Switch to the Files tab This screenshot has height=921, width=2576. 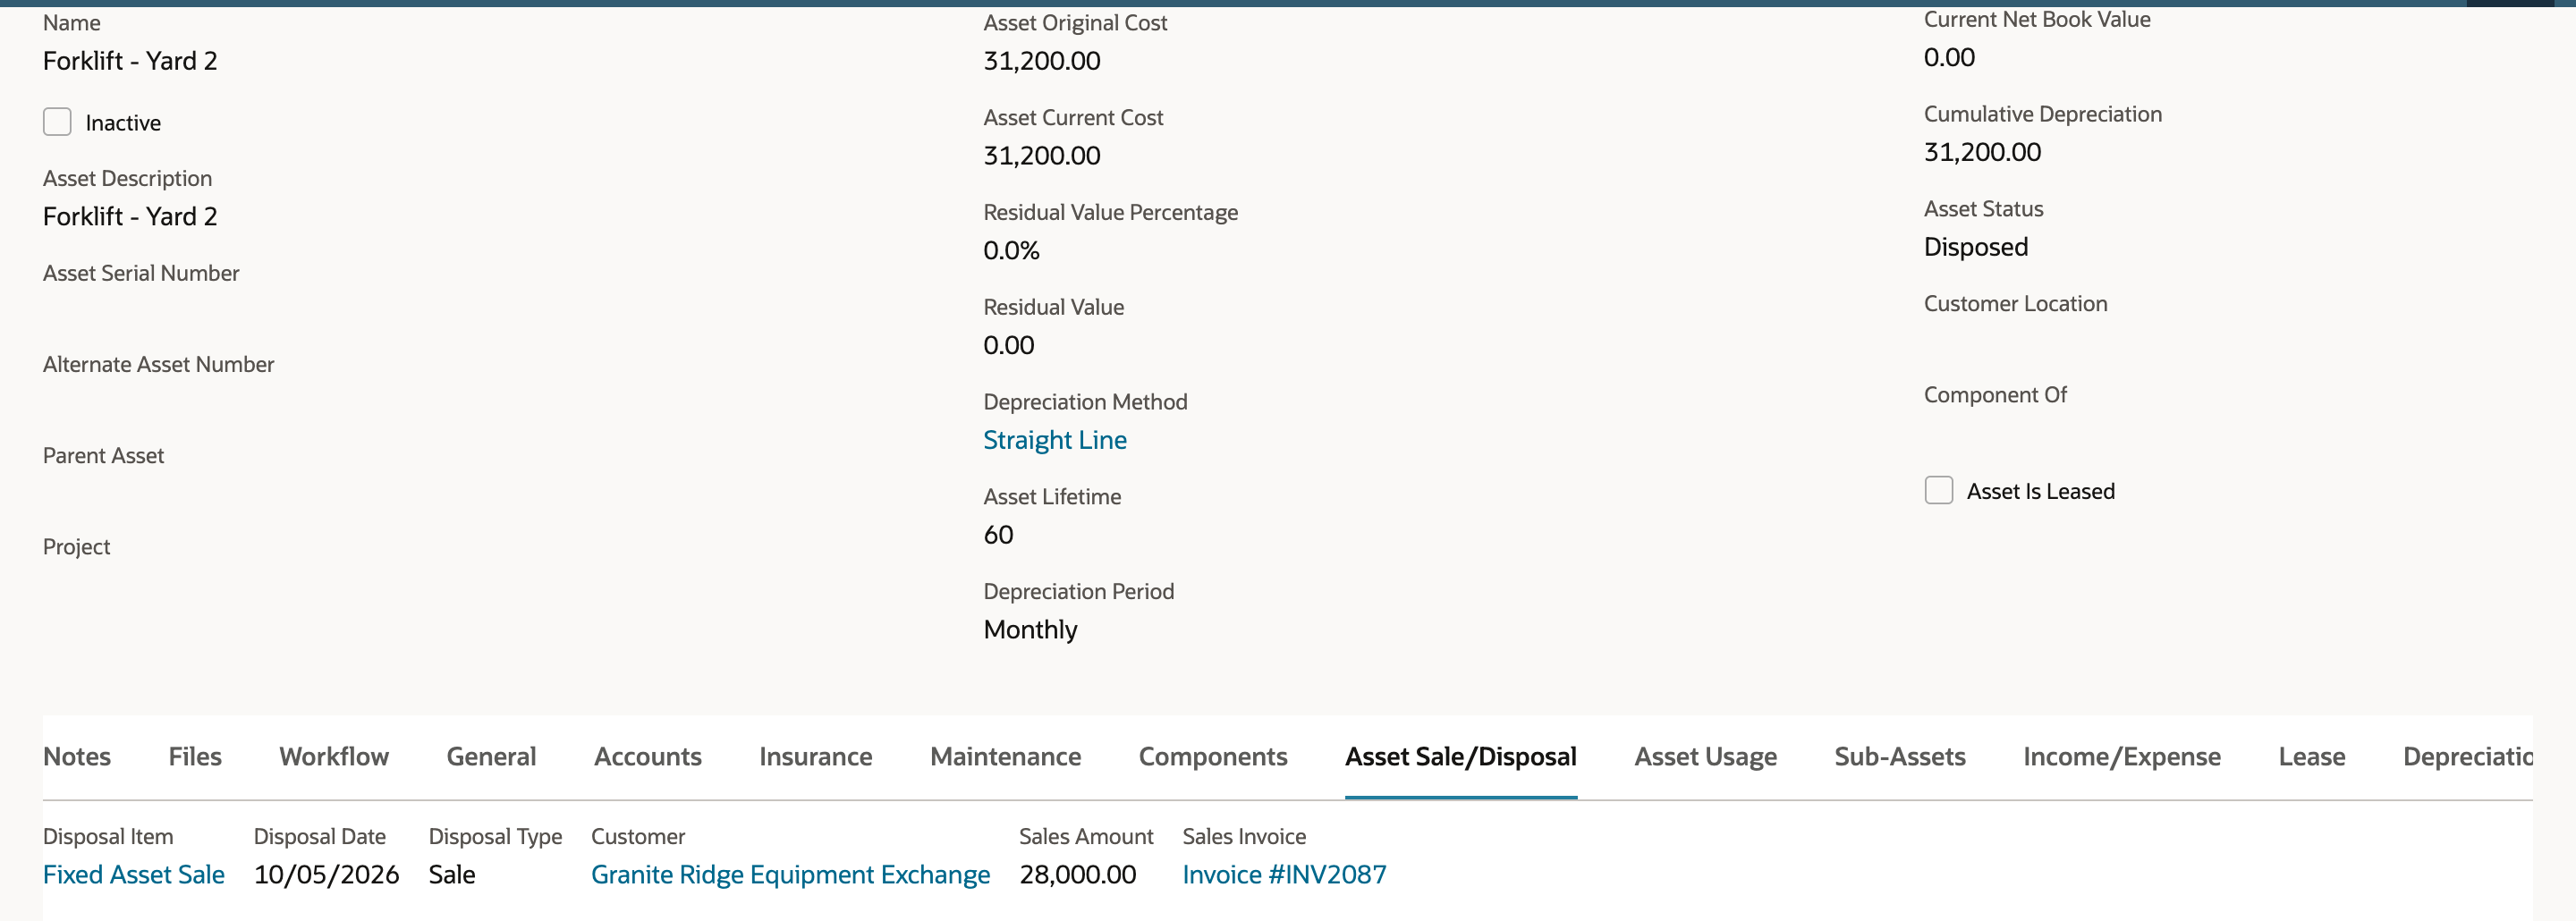point(195,757)
